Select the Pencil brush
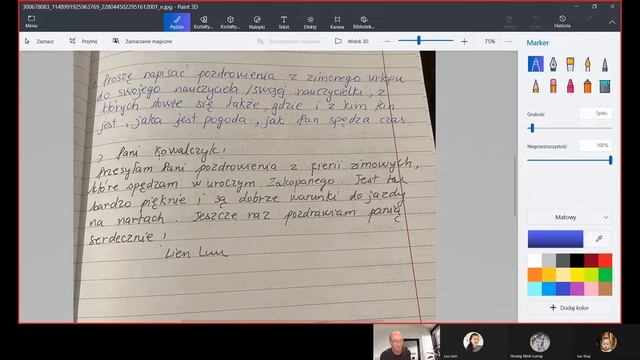 pos(536,86)
